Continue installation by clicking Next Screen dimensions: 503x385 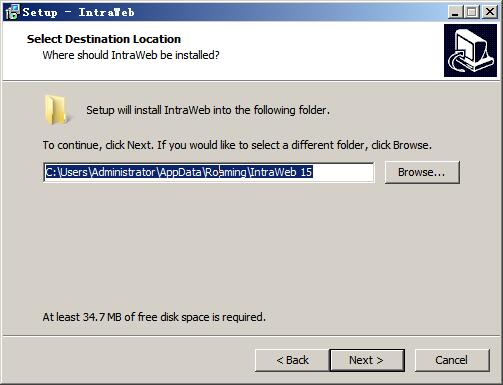point(367,360)
